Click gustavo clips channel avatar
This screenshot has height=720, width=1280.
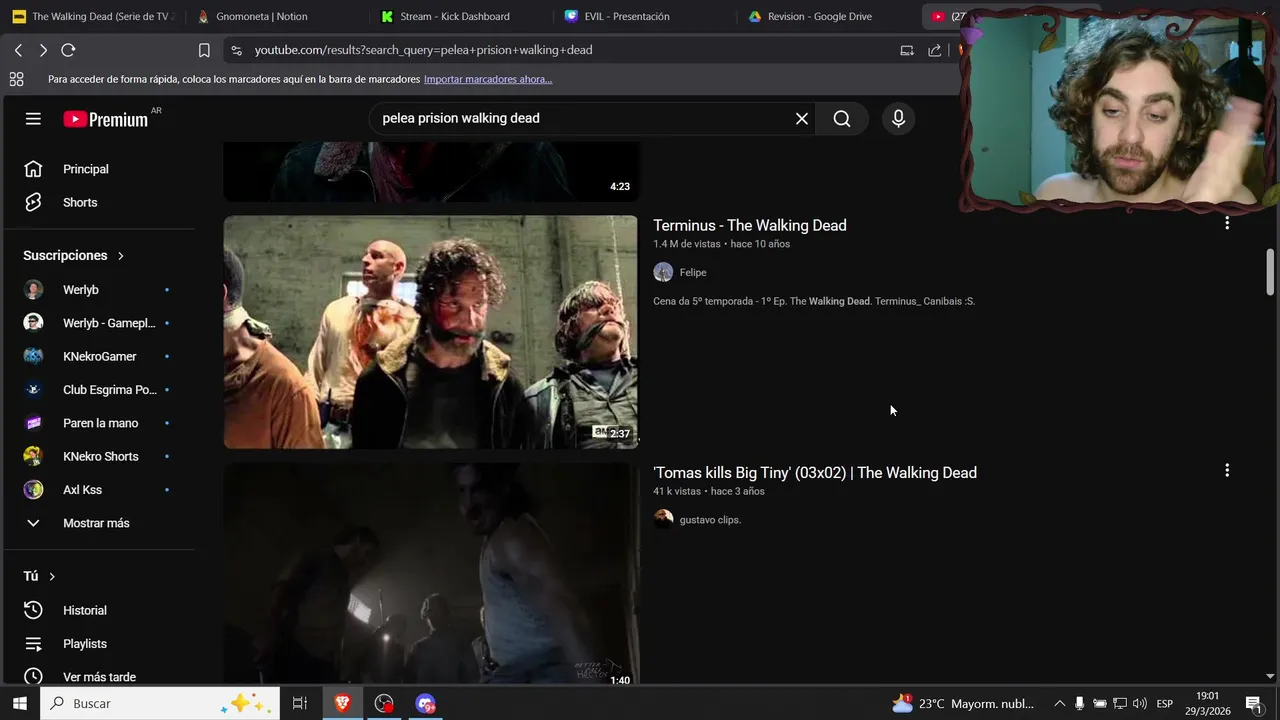pyautogui.click(x=663, y=519)
